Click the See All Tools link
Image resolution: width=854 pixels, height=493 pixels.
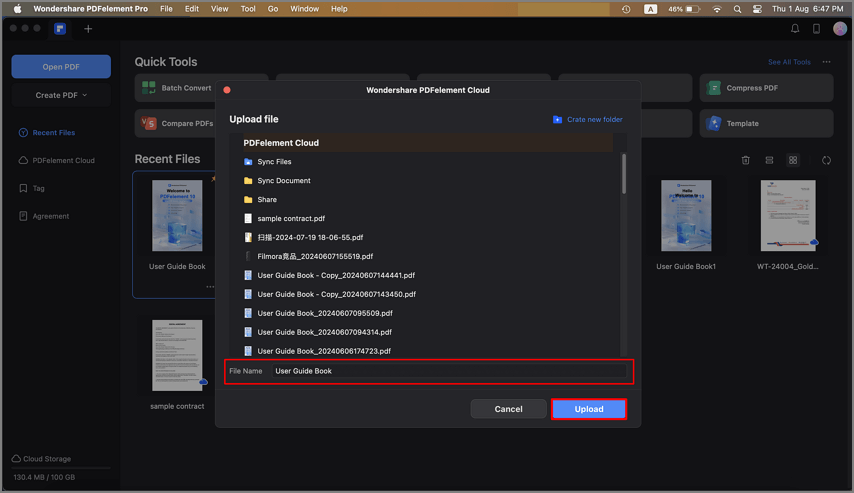(x=789, y=62)
